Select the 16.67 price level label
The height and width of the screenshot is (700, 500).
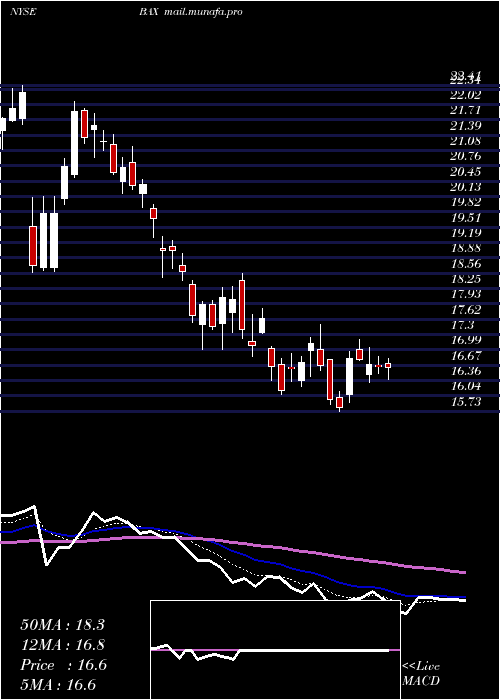pyautogui.click(x=465, y=356)
